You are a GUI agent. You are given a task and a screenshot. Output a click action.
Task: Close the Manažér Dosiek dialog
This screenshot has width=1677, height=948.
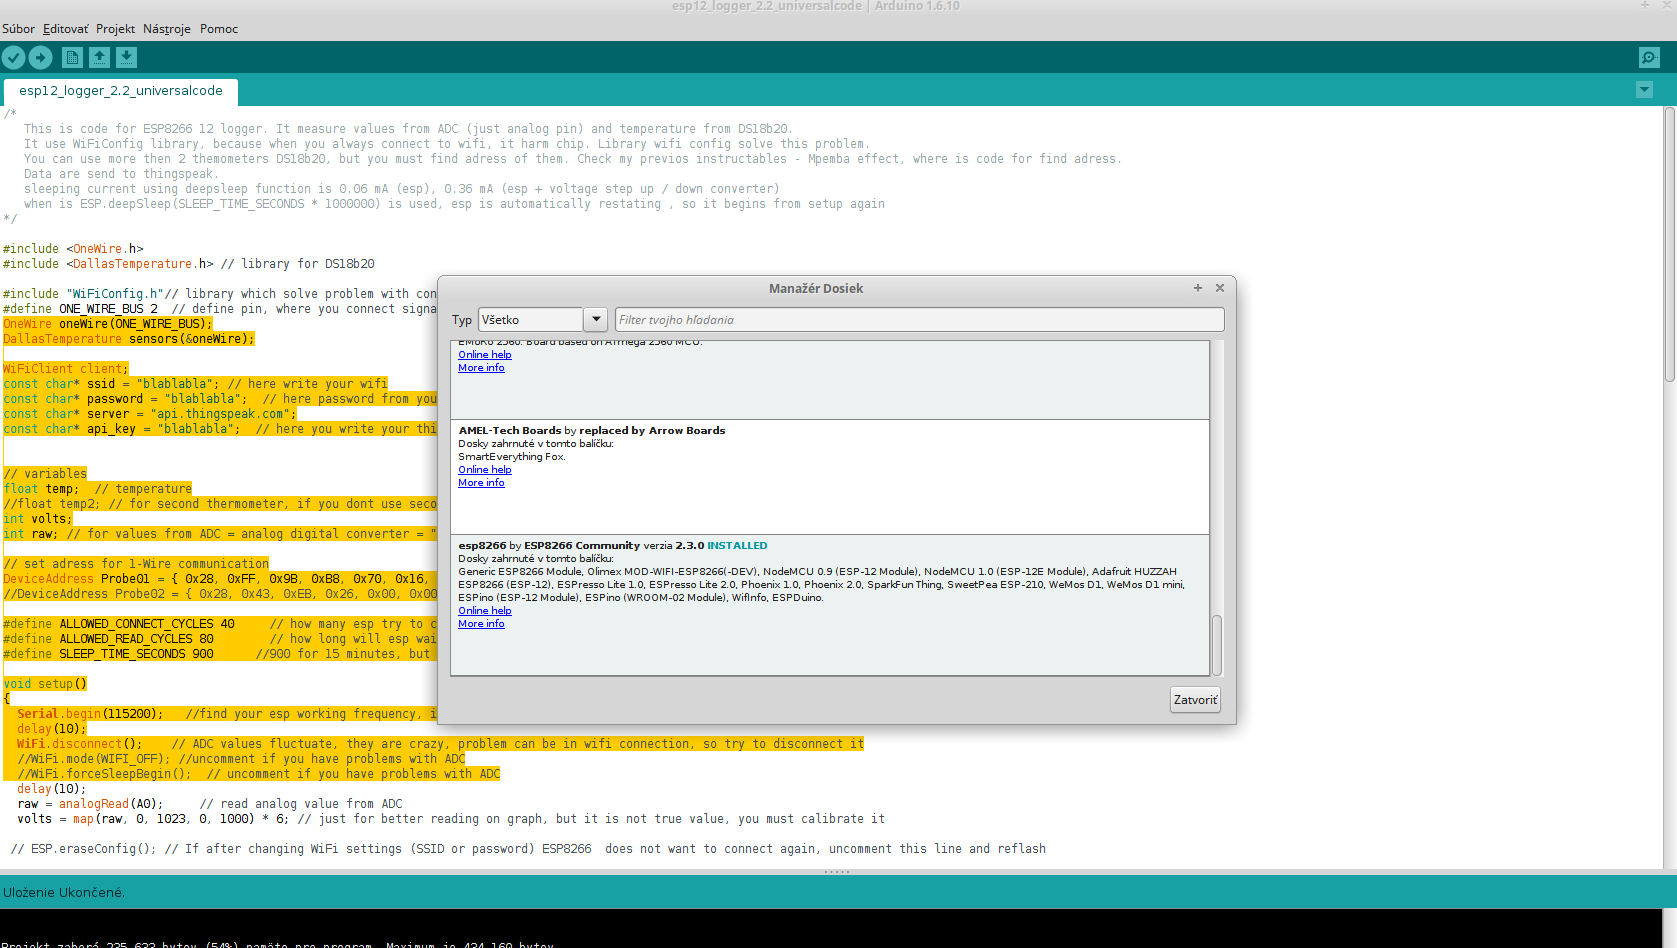click(1220, 288)
